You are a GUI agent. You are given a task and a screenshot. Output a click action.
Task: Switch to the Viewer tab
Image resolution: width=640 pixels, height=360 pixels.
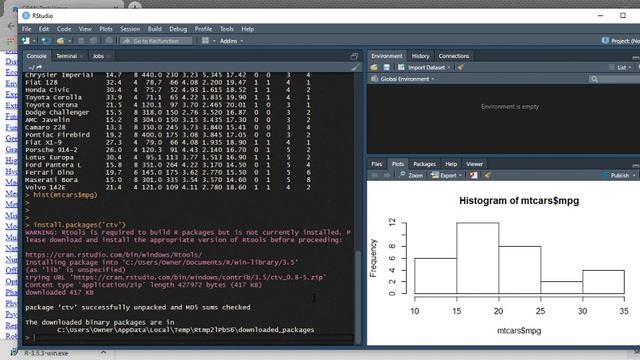tap(474, 164)
